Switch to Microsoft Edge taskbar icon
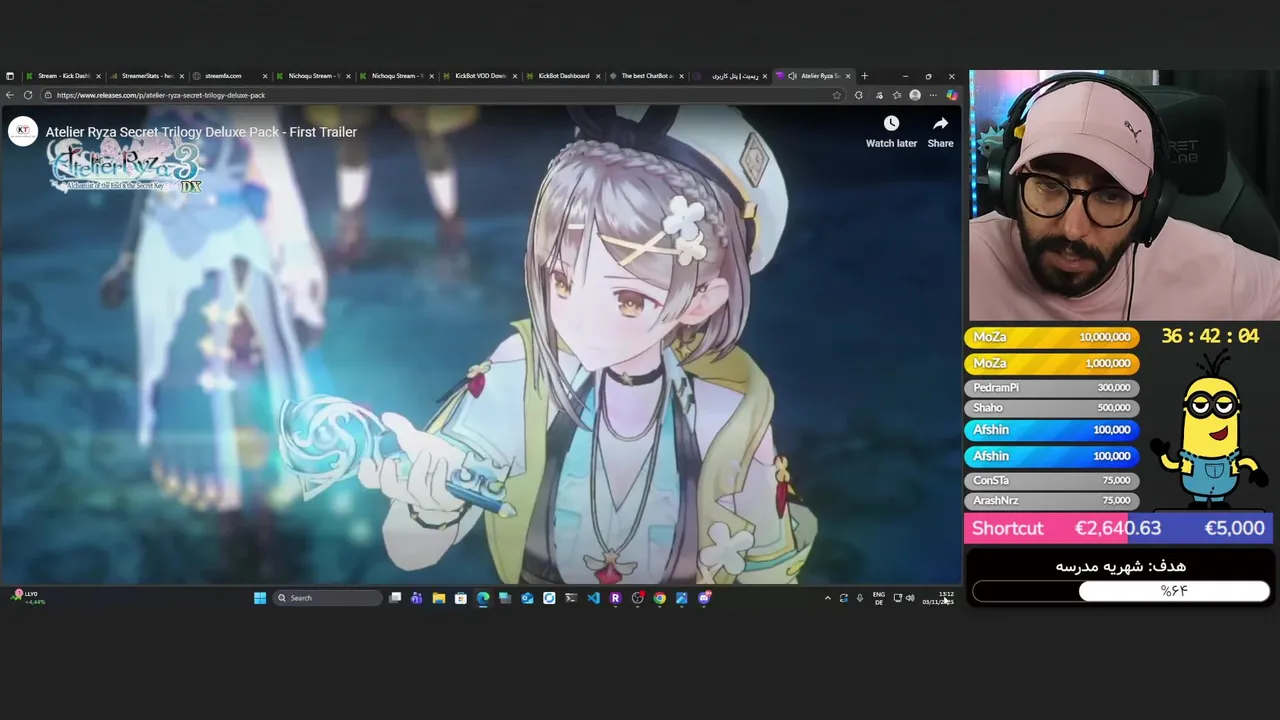This screenshot has width=1280, height=720. click(x=483, y=598)
